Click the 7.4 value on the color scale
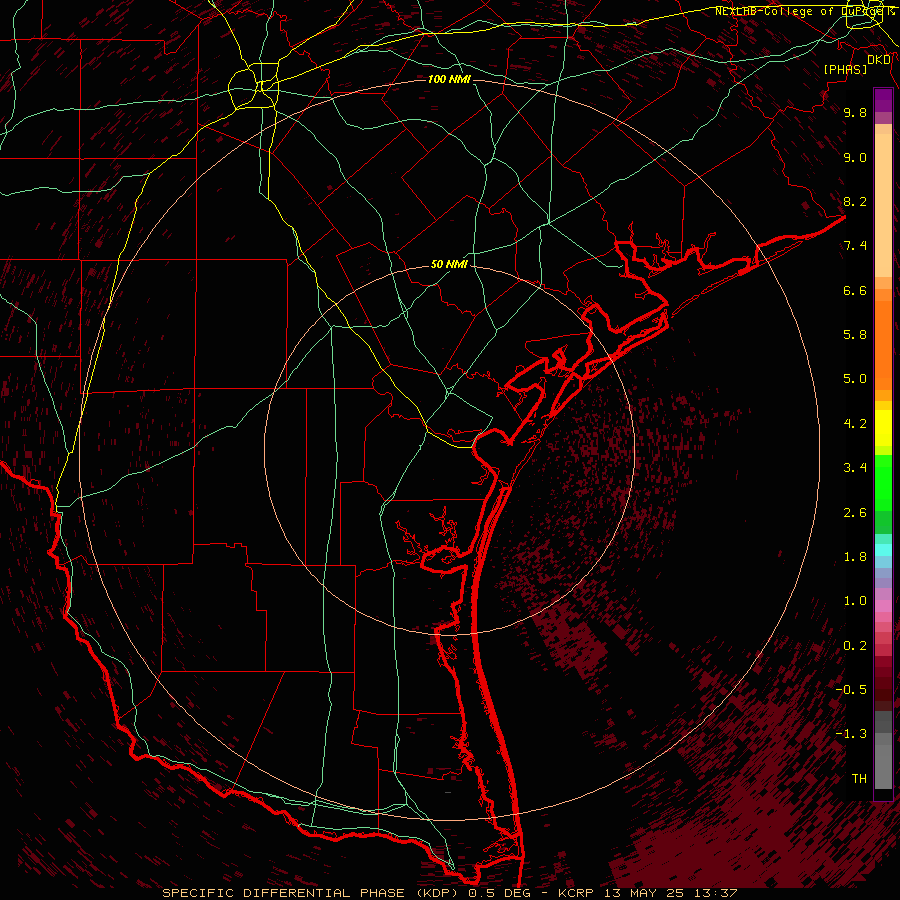Image resolution: width=900 pixels, height=900 pixels. pyautogui.click(x=855, y=246)
